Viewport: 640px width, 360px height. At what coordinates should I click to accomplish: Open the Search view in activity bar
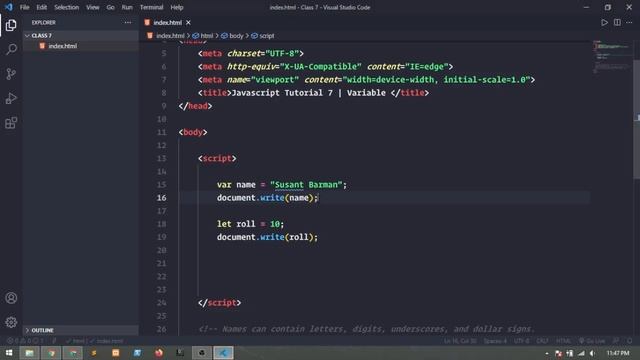pyautogui.click(x=11, y=50)
